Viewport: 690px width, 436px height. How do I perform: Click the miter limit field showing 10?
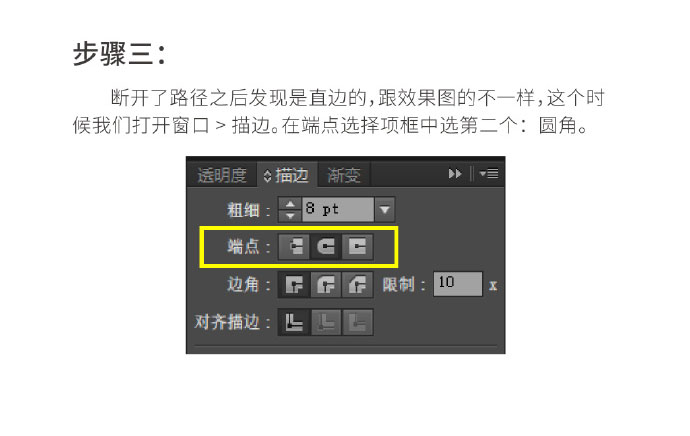(x=458, y=284)
